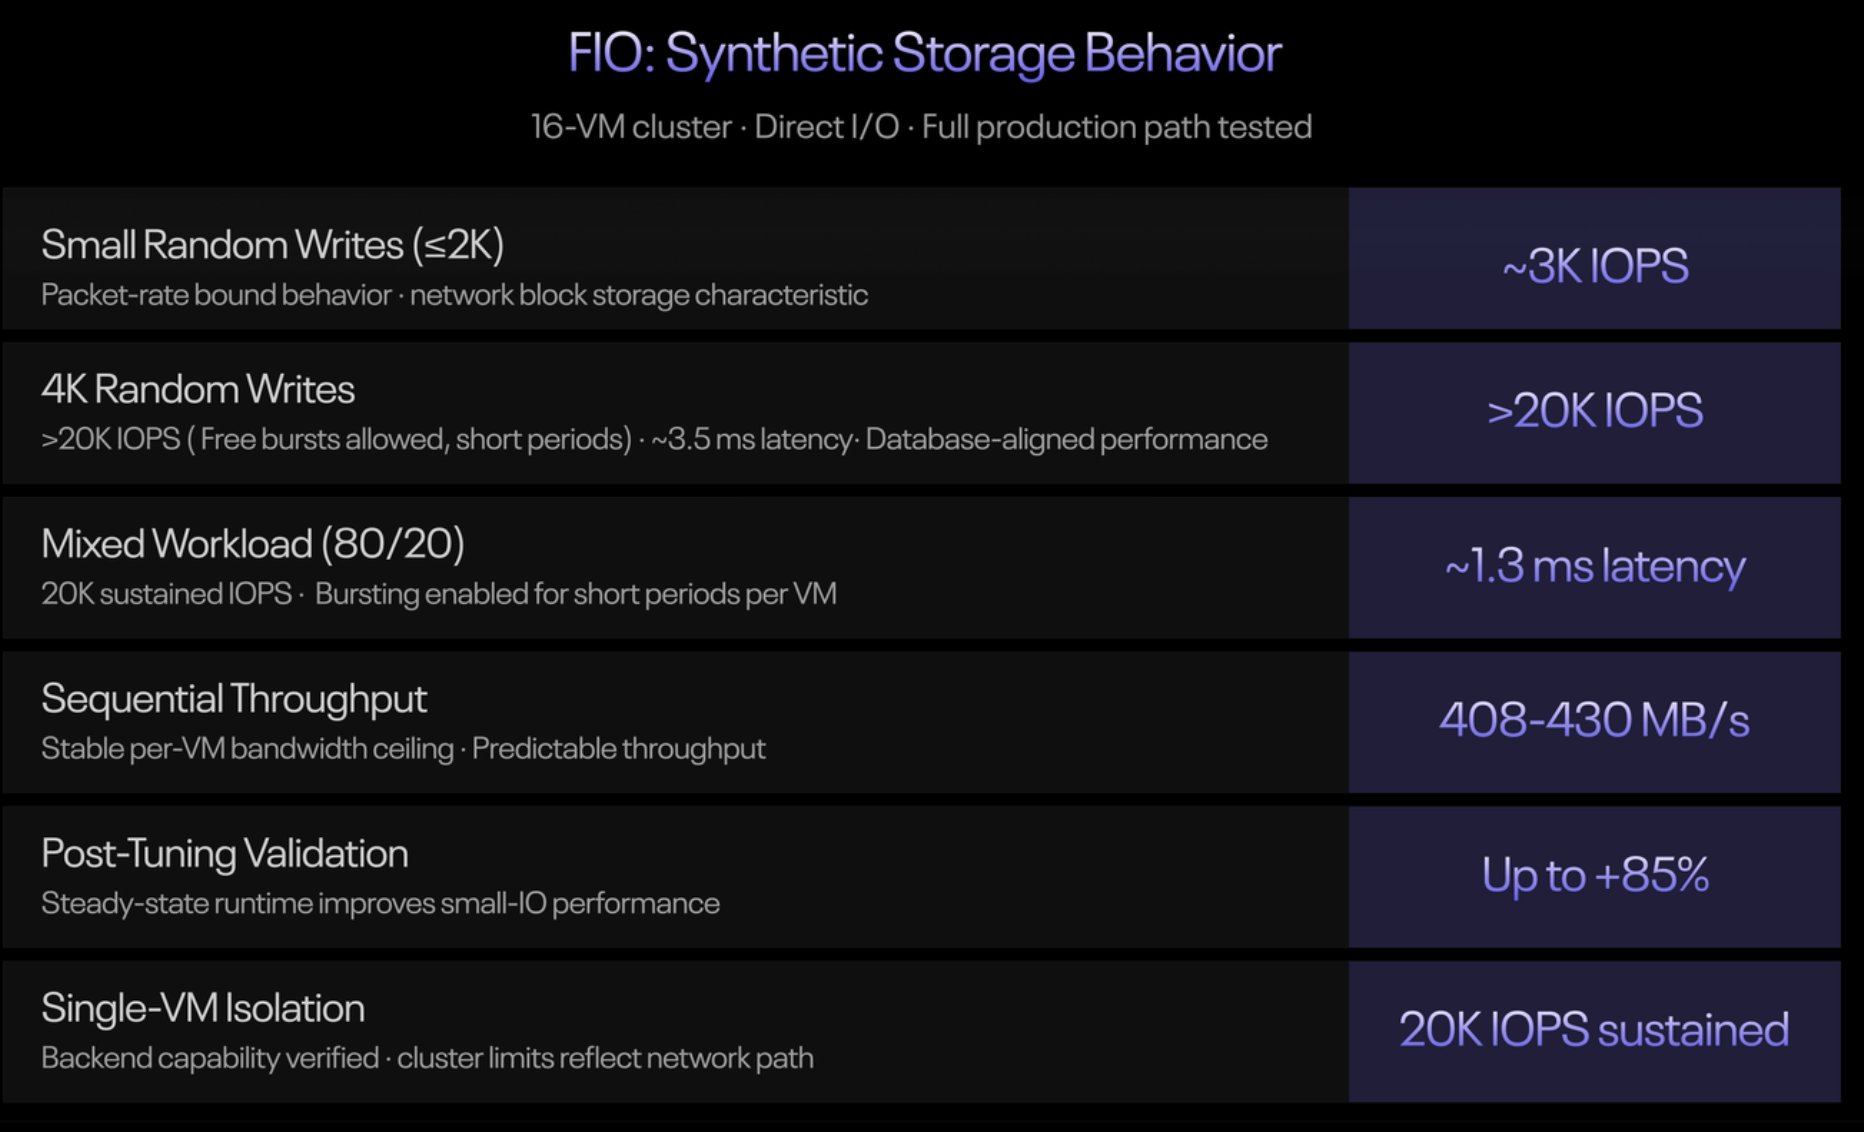Click the 20K sustained IOPS bursting description
Viewport: 1864px width, 1132px height.
[x=438, y=594]
